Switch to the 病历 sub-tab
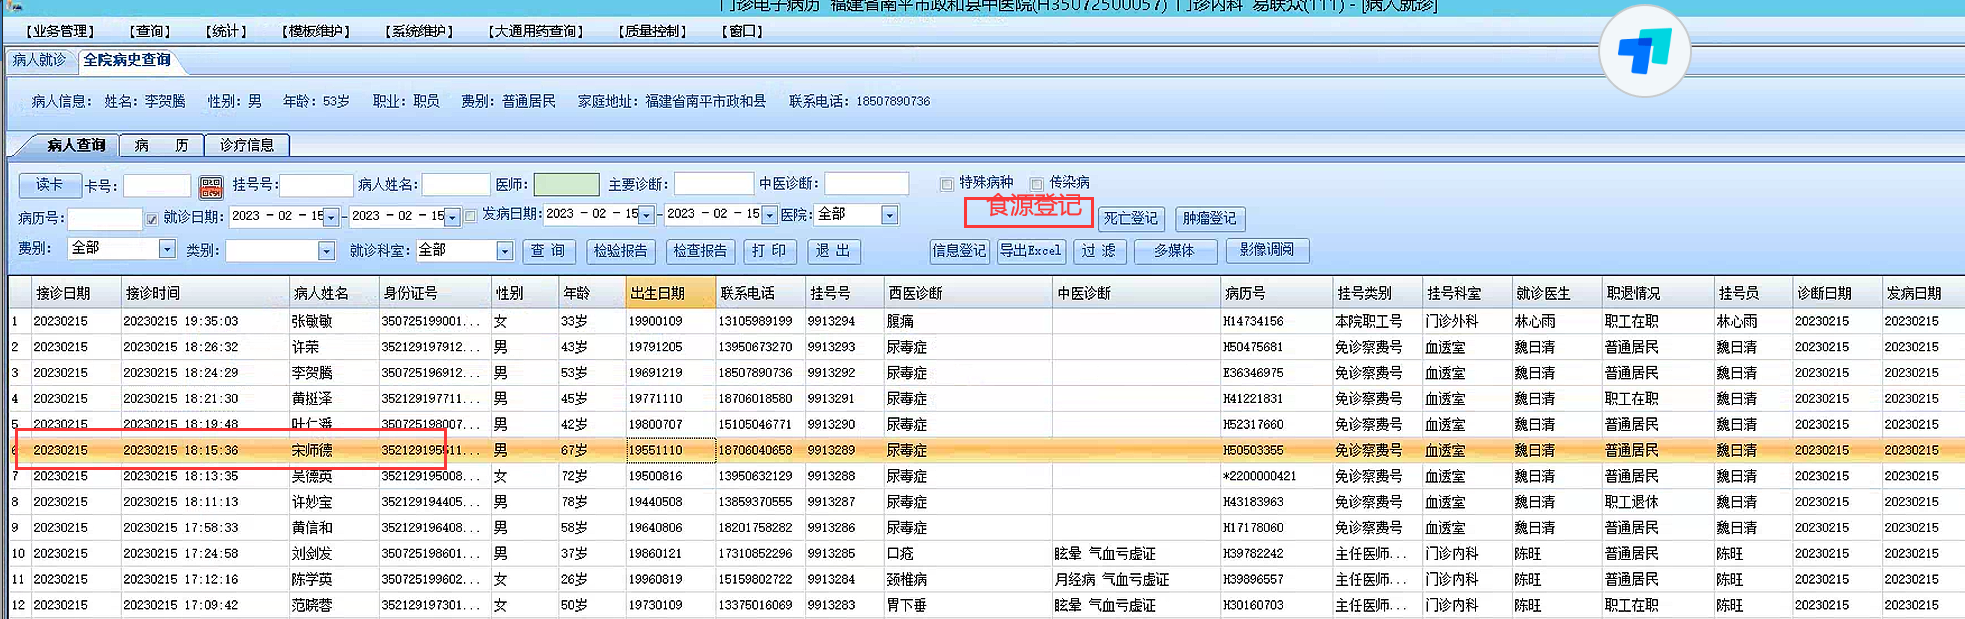 [x=161, y=145]
